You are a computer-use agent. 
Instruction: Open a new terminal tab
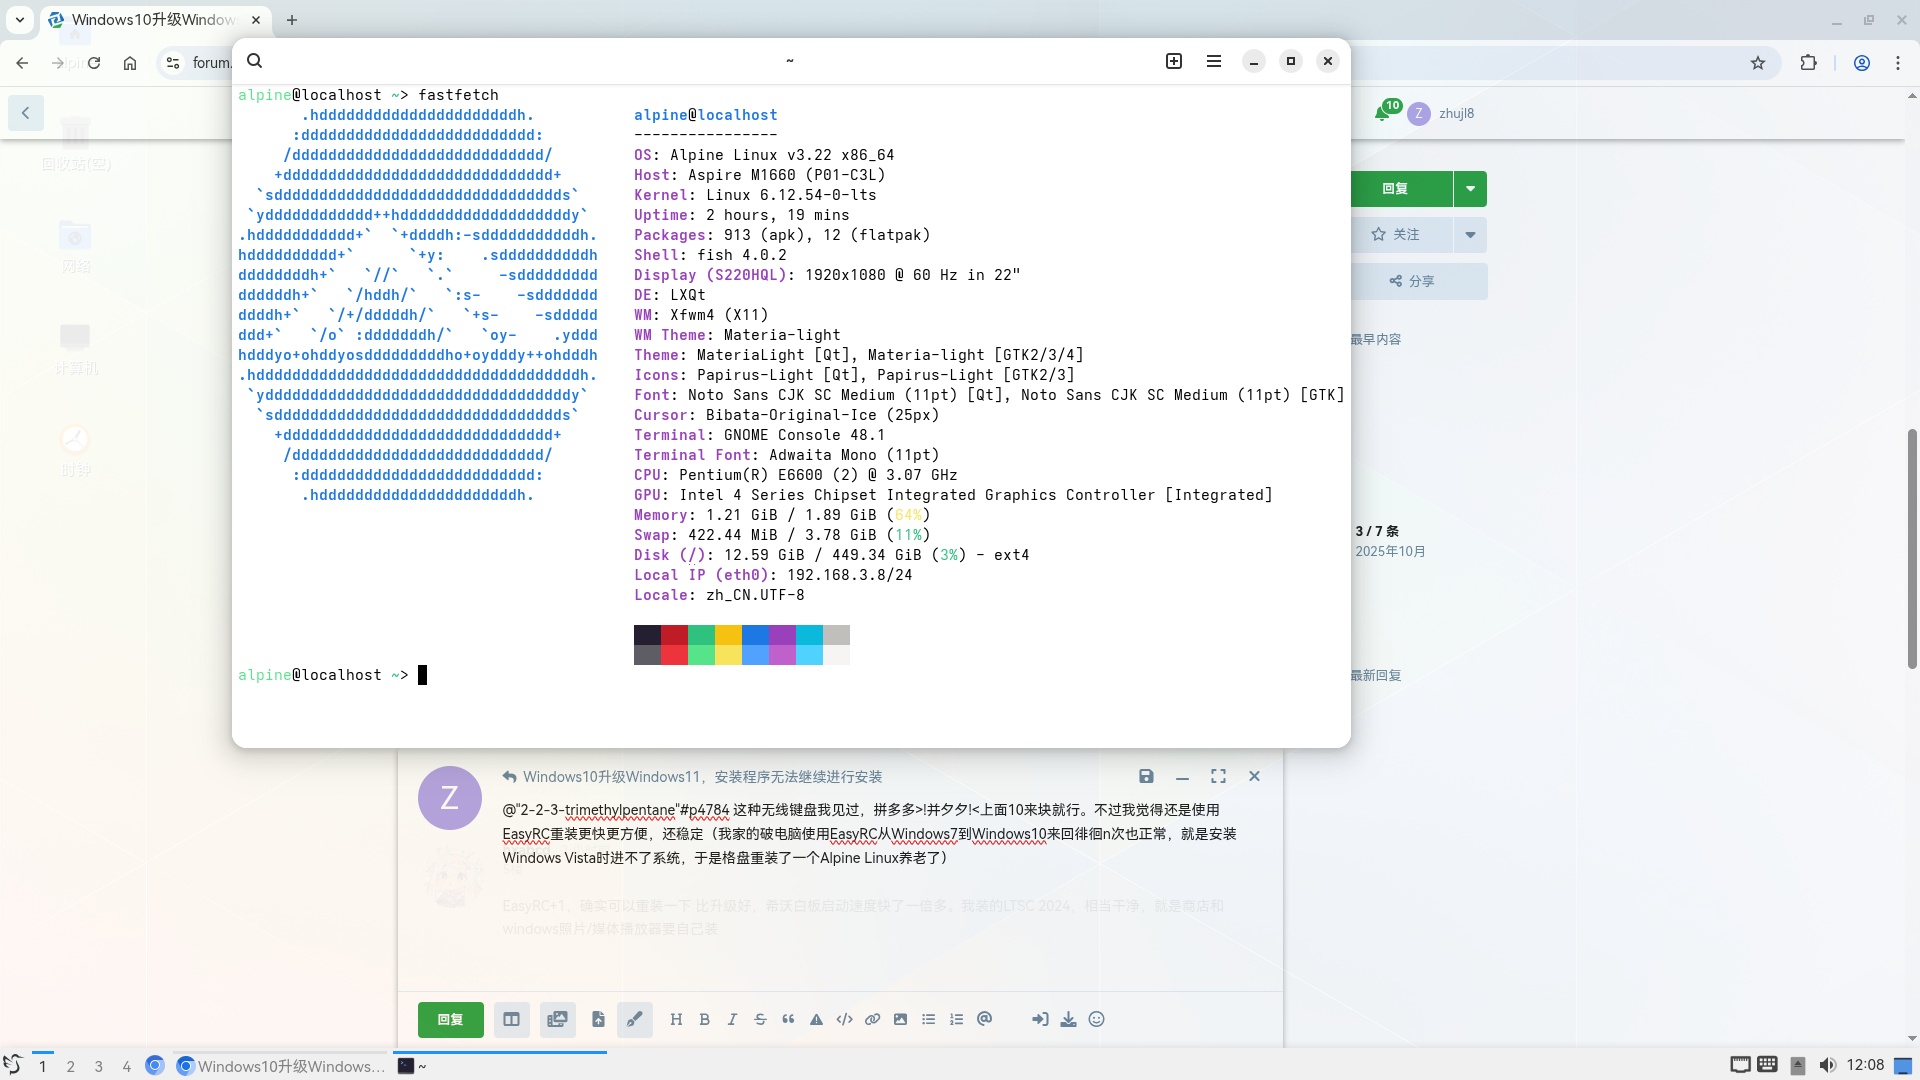1174,61
